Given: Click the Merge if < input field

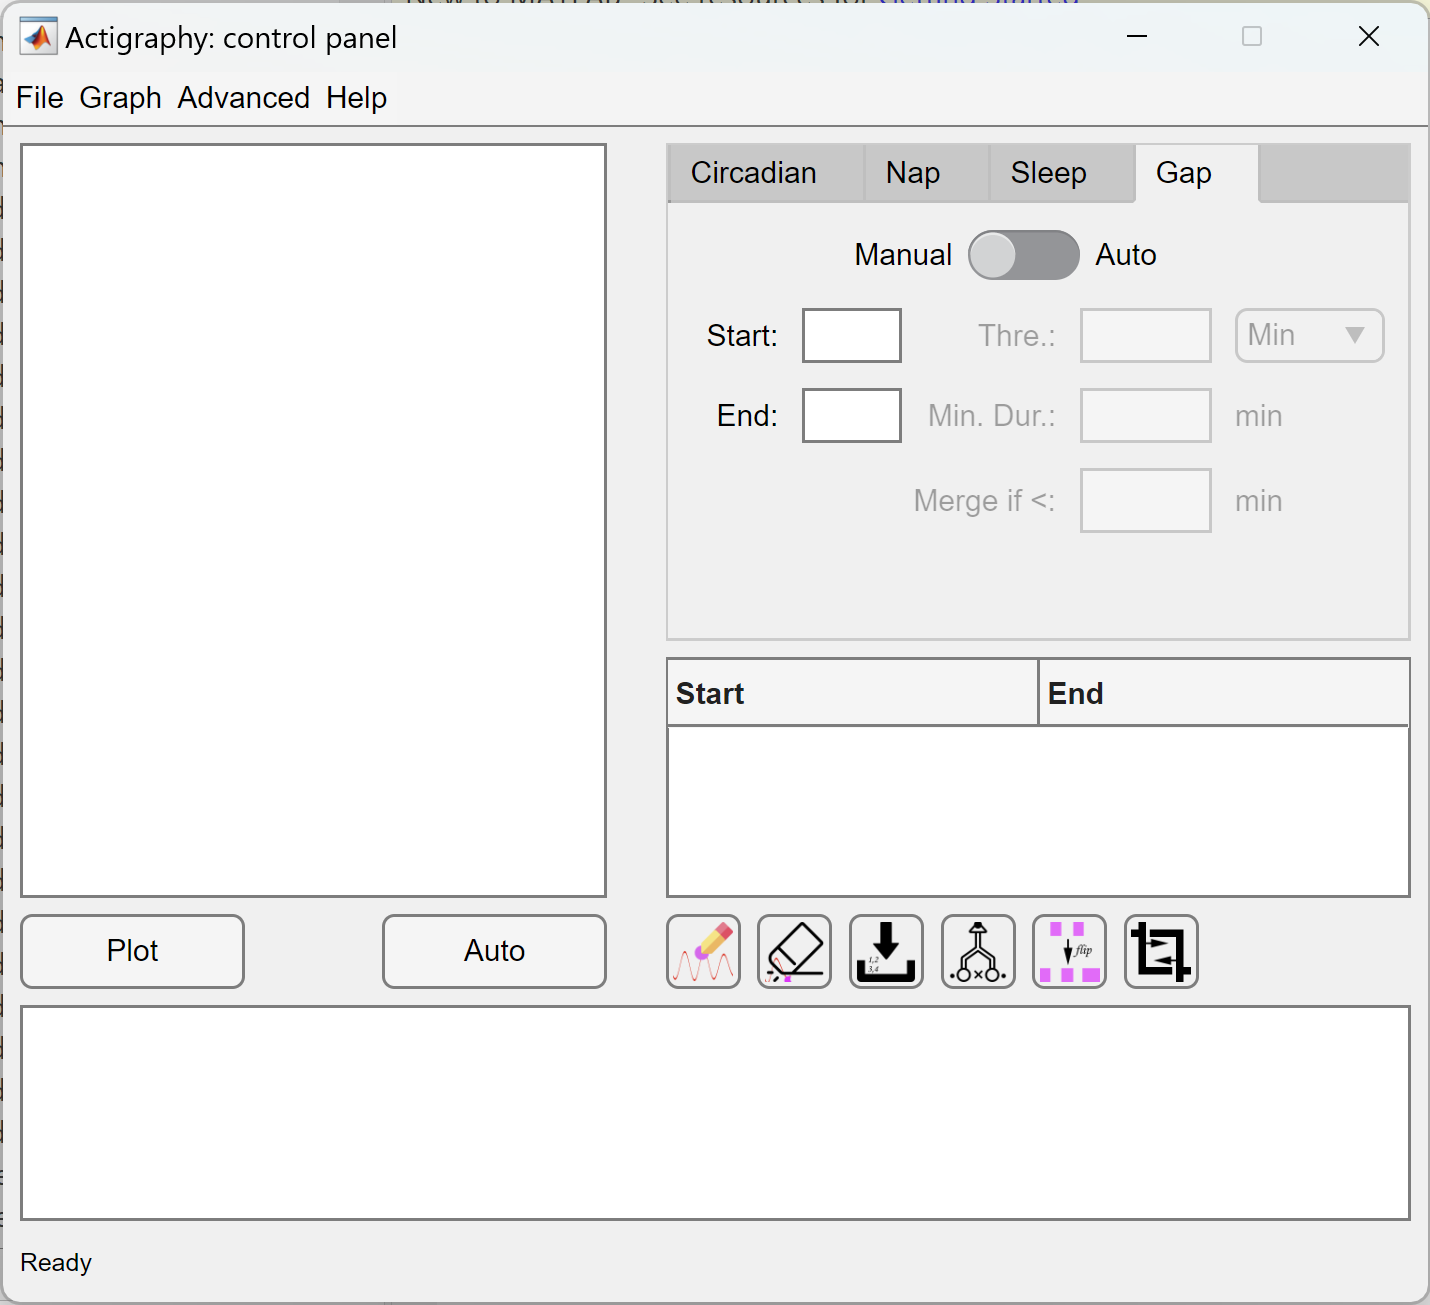Looking at the screenshot, I should [1146, 500].
